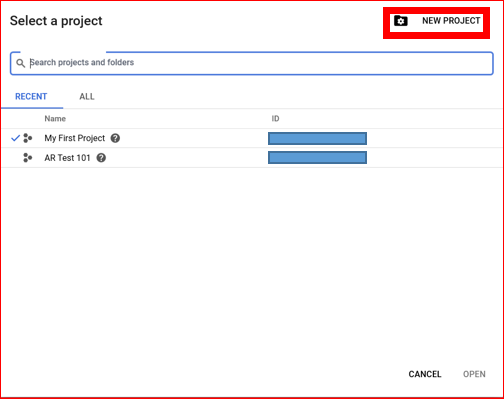Click the blue checkmark for My First Project
The height and width of the screenshot is (399, 504).
click(15, 138)
